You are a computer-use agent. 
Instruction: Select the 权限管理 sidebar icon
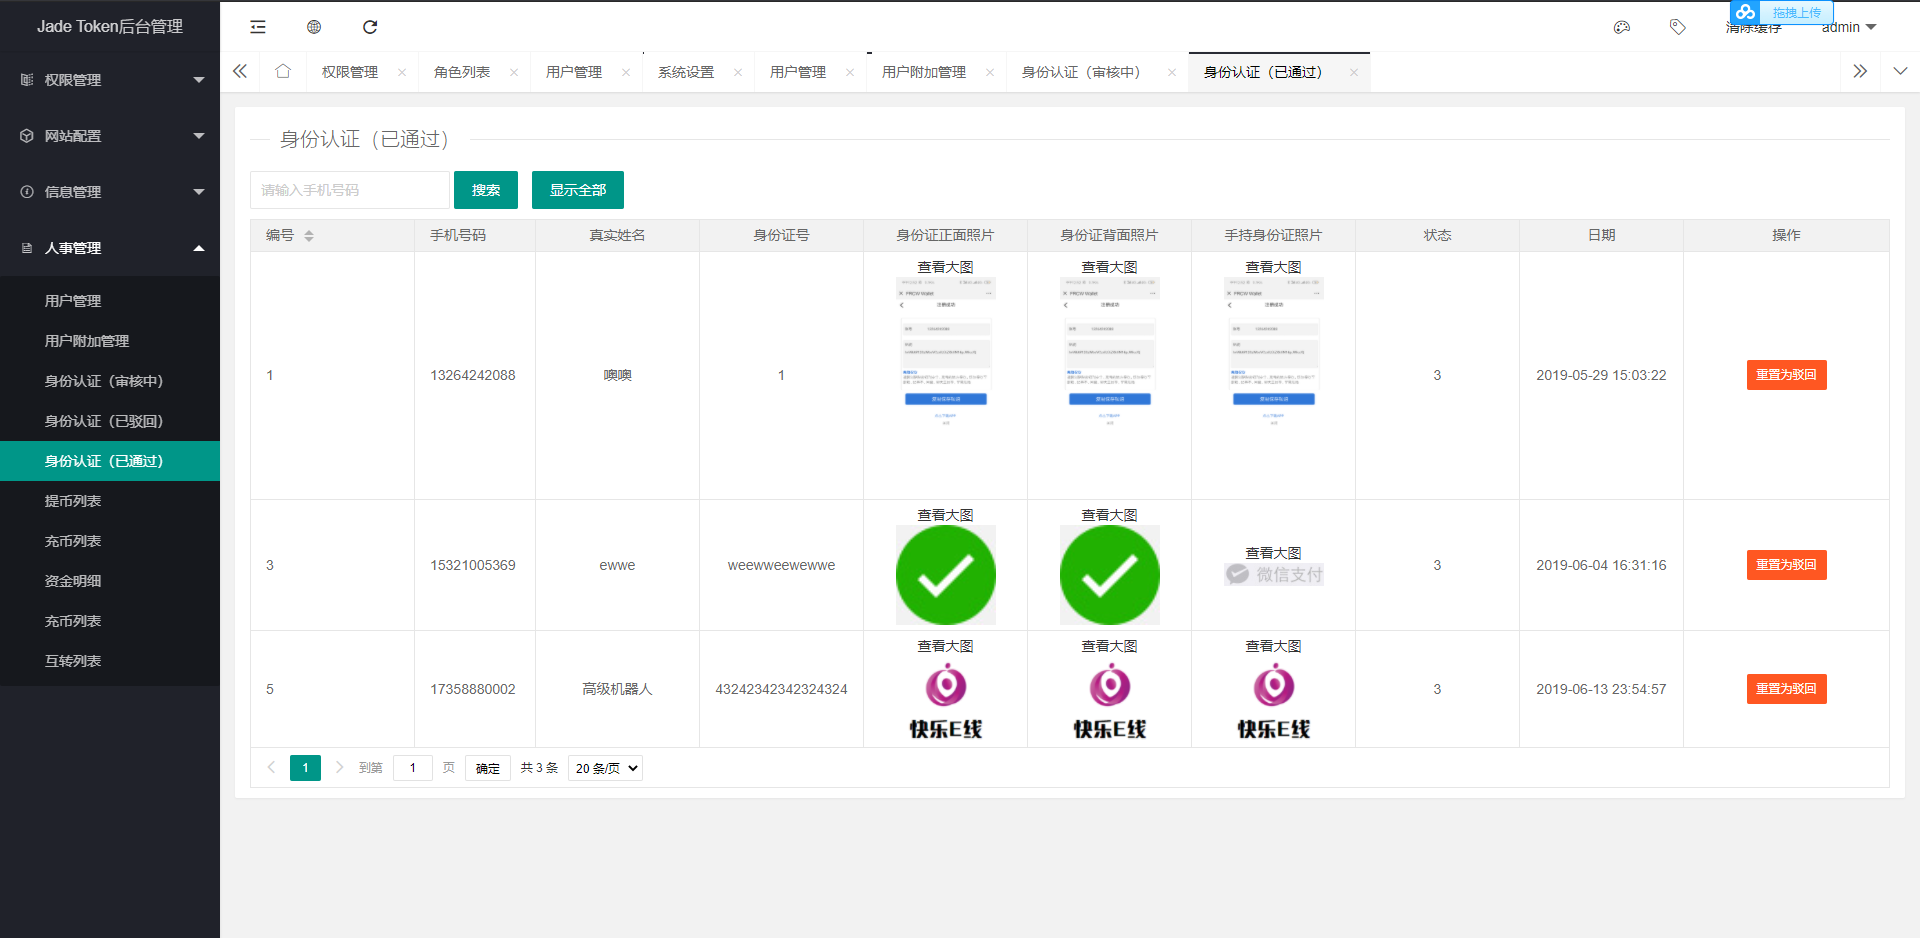point(27,80)
